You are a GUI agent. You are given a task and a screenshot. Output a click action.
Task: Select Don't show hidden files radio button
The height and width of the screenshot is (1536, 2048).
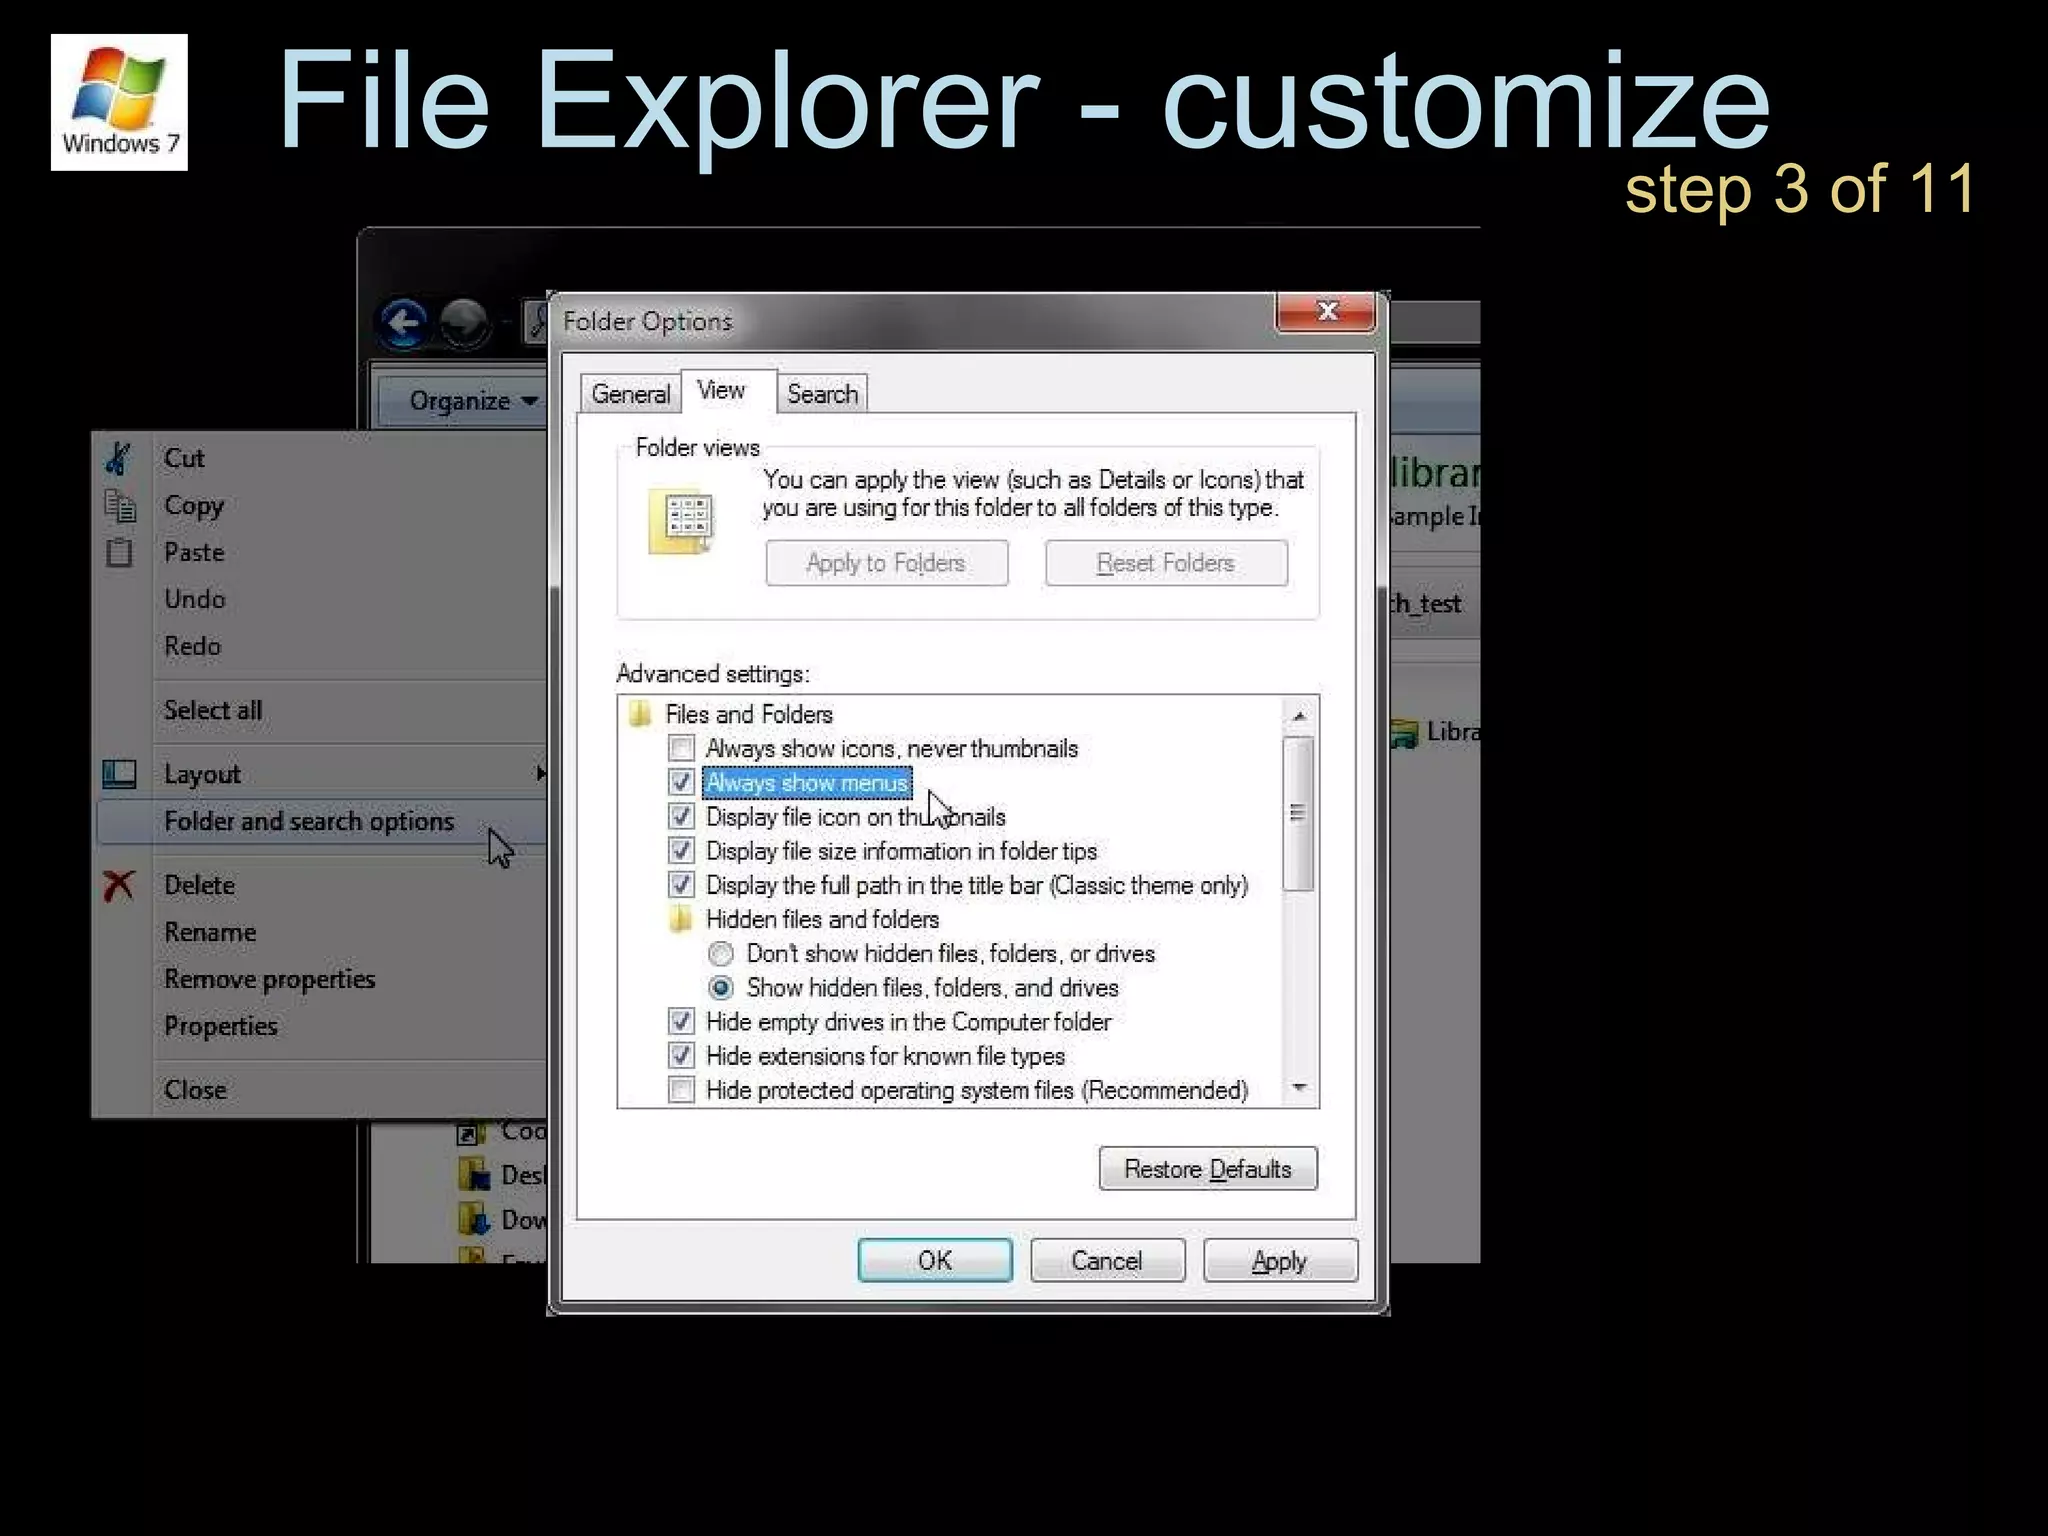pyautogui.click(x=720, y=954)
